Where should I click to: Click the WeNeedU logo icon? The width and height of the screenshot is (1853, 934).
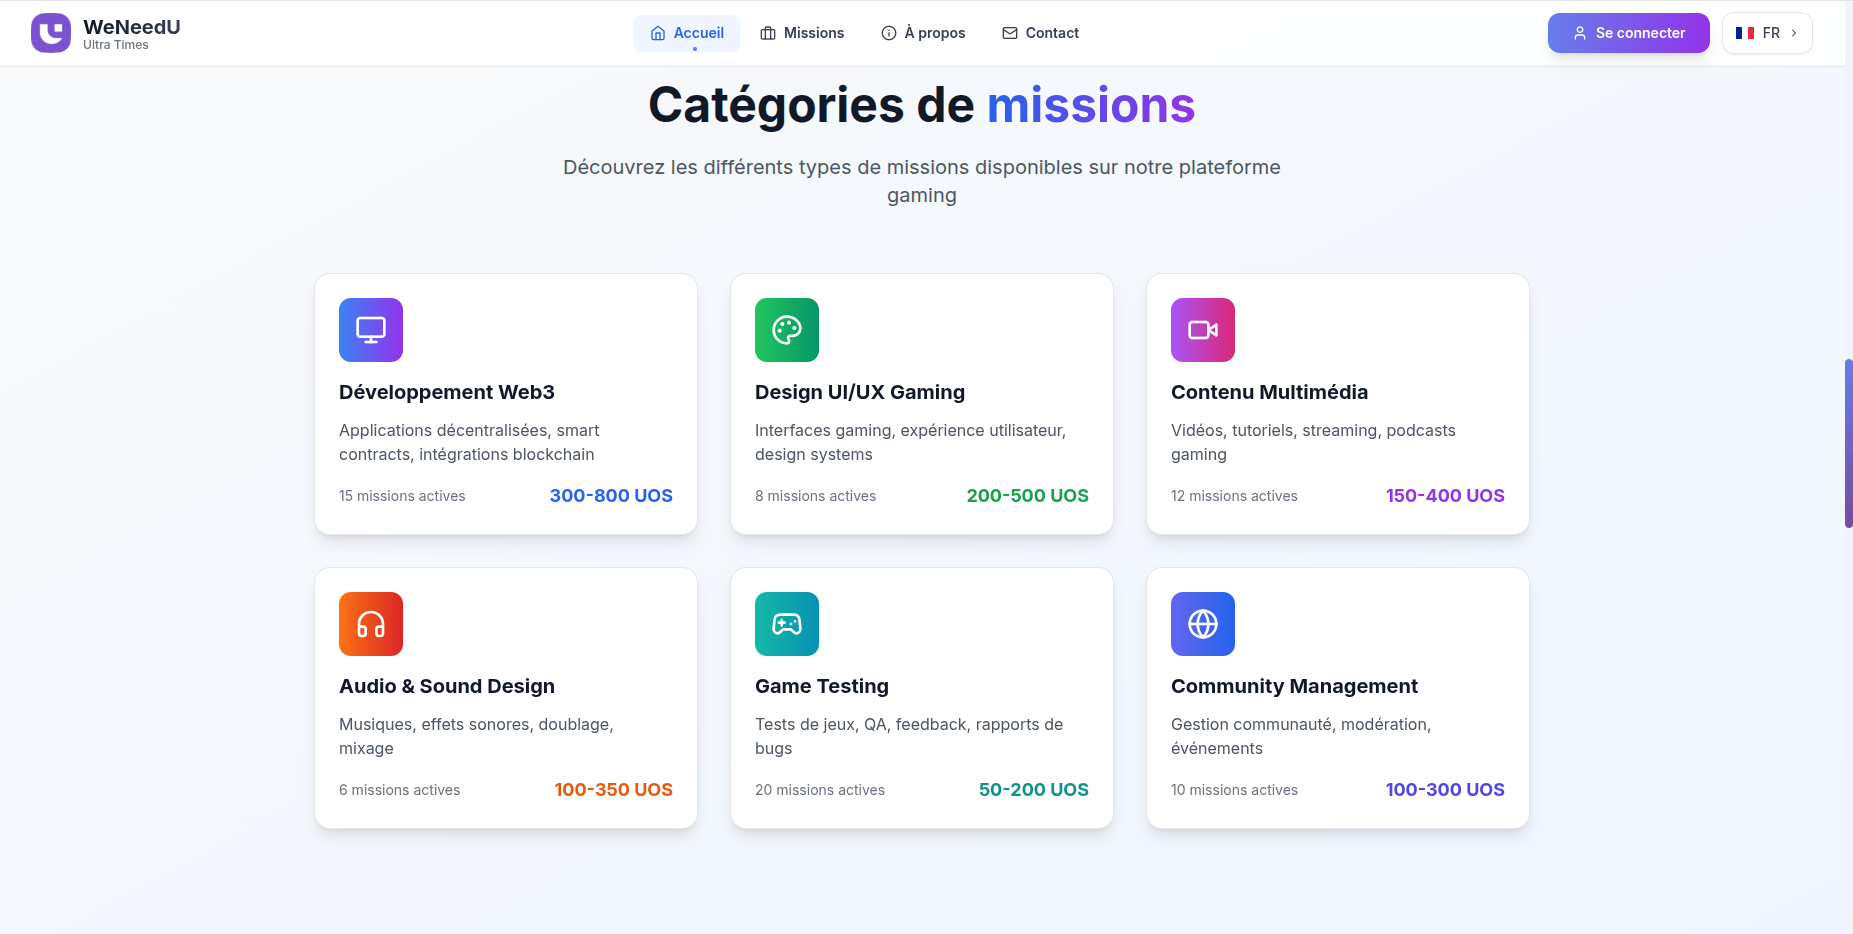(x=51, y=33)
